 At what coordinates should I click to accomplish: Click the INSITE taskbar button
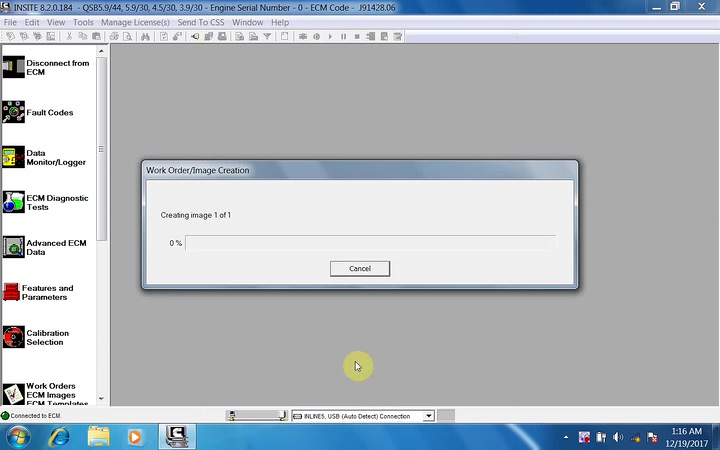point(177,436)
